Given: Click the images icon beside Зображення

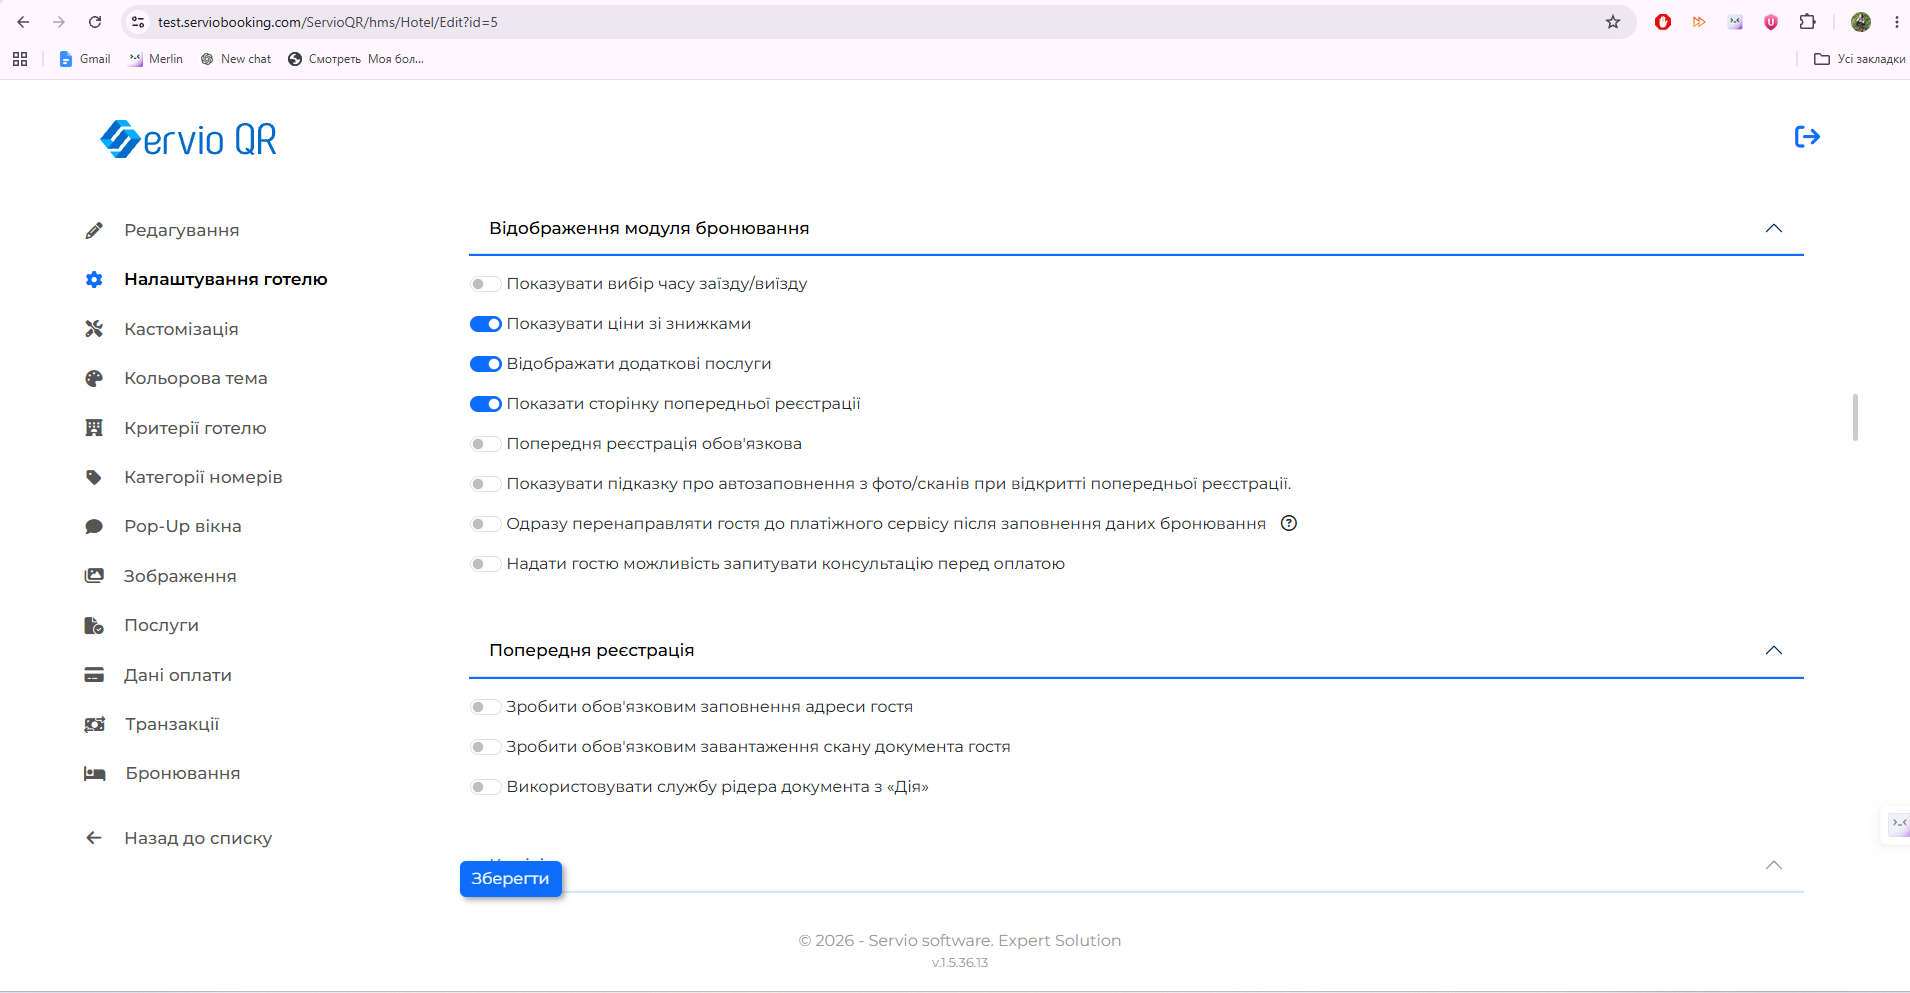Looking at the screenshot, I should click(x=94, y=576).
